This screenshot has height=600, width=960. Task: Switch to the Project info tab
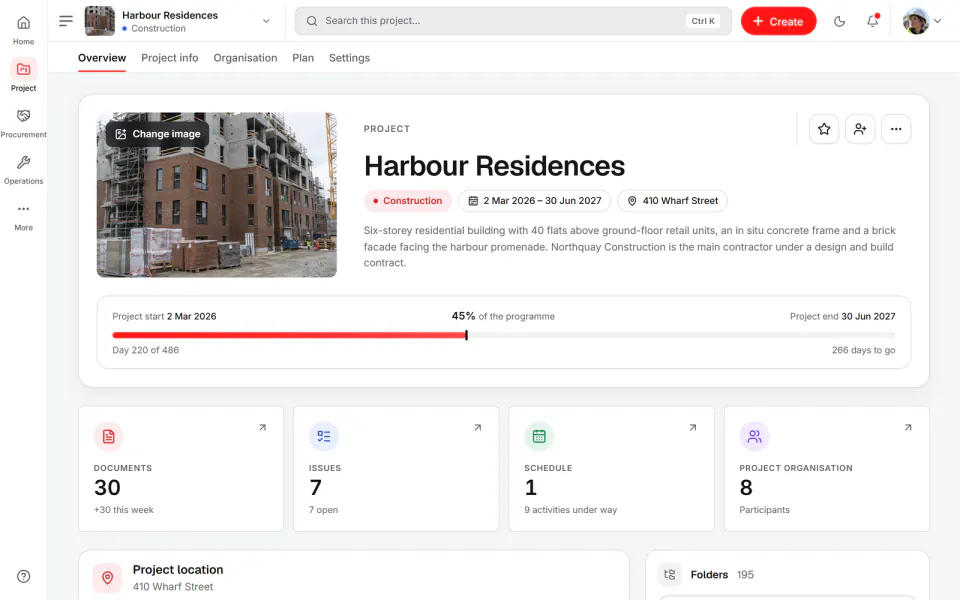(170, 58)
